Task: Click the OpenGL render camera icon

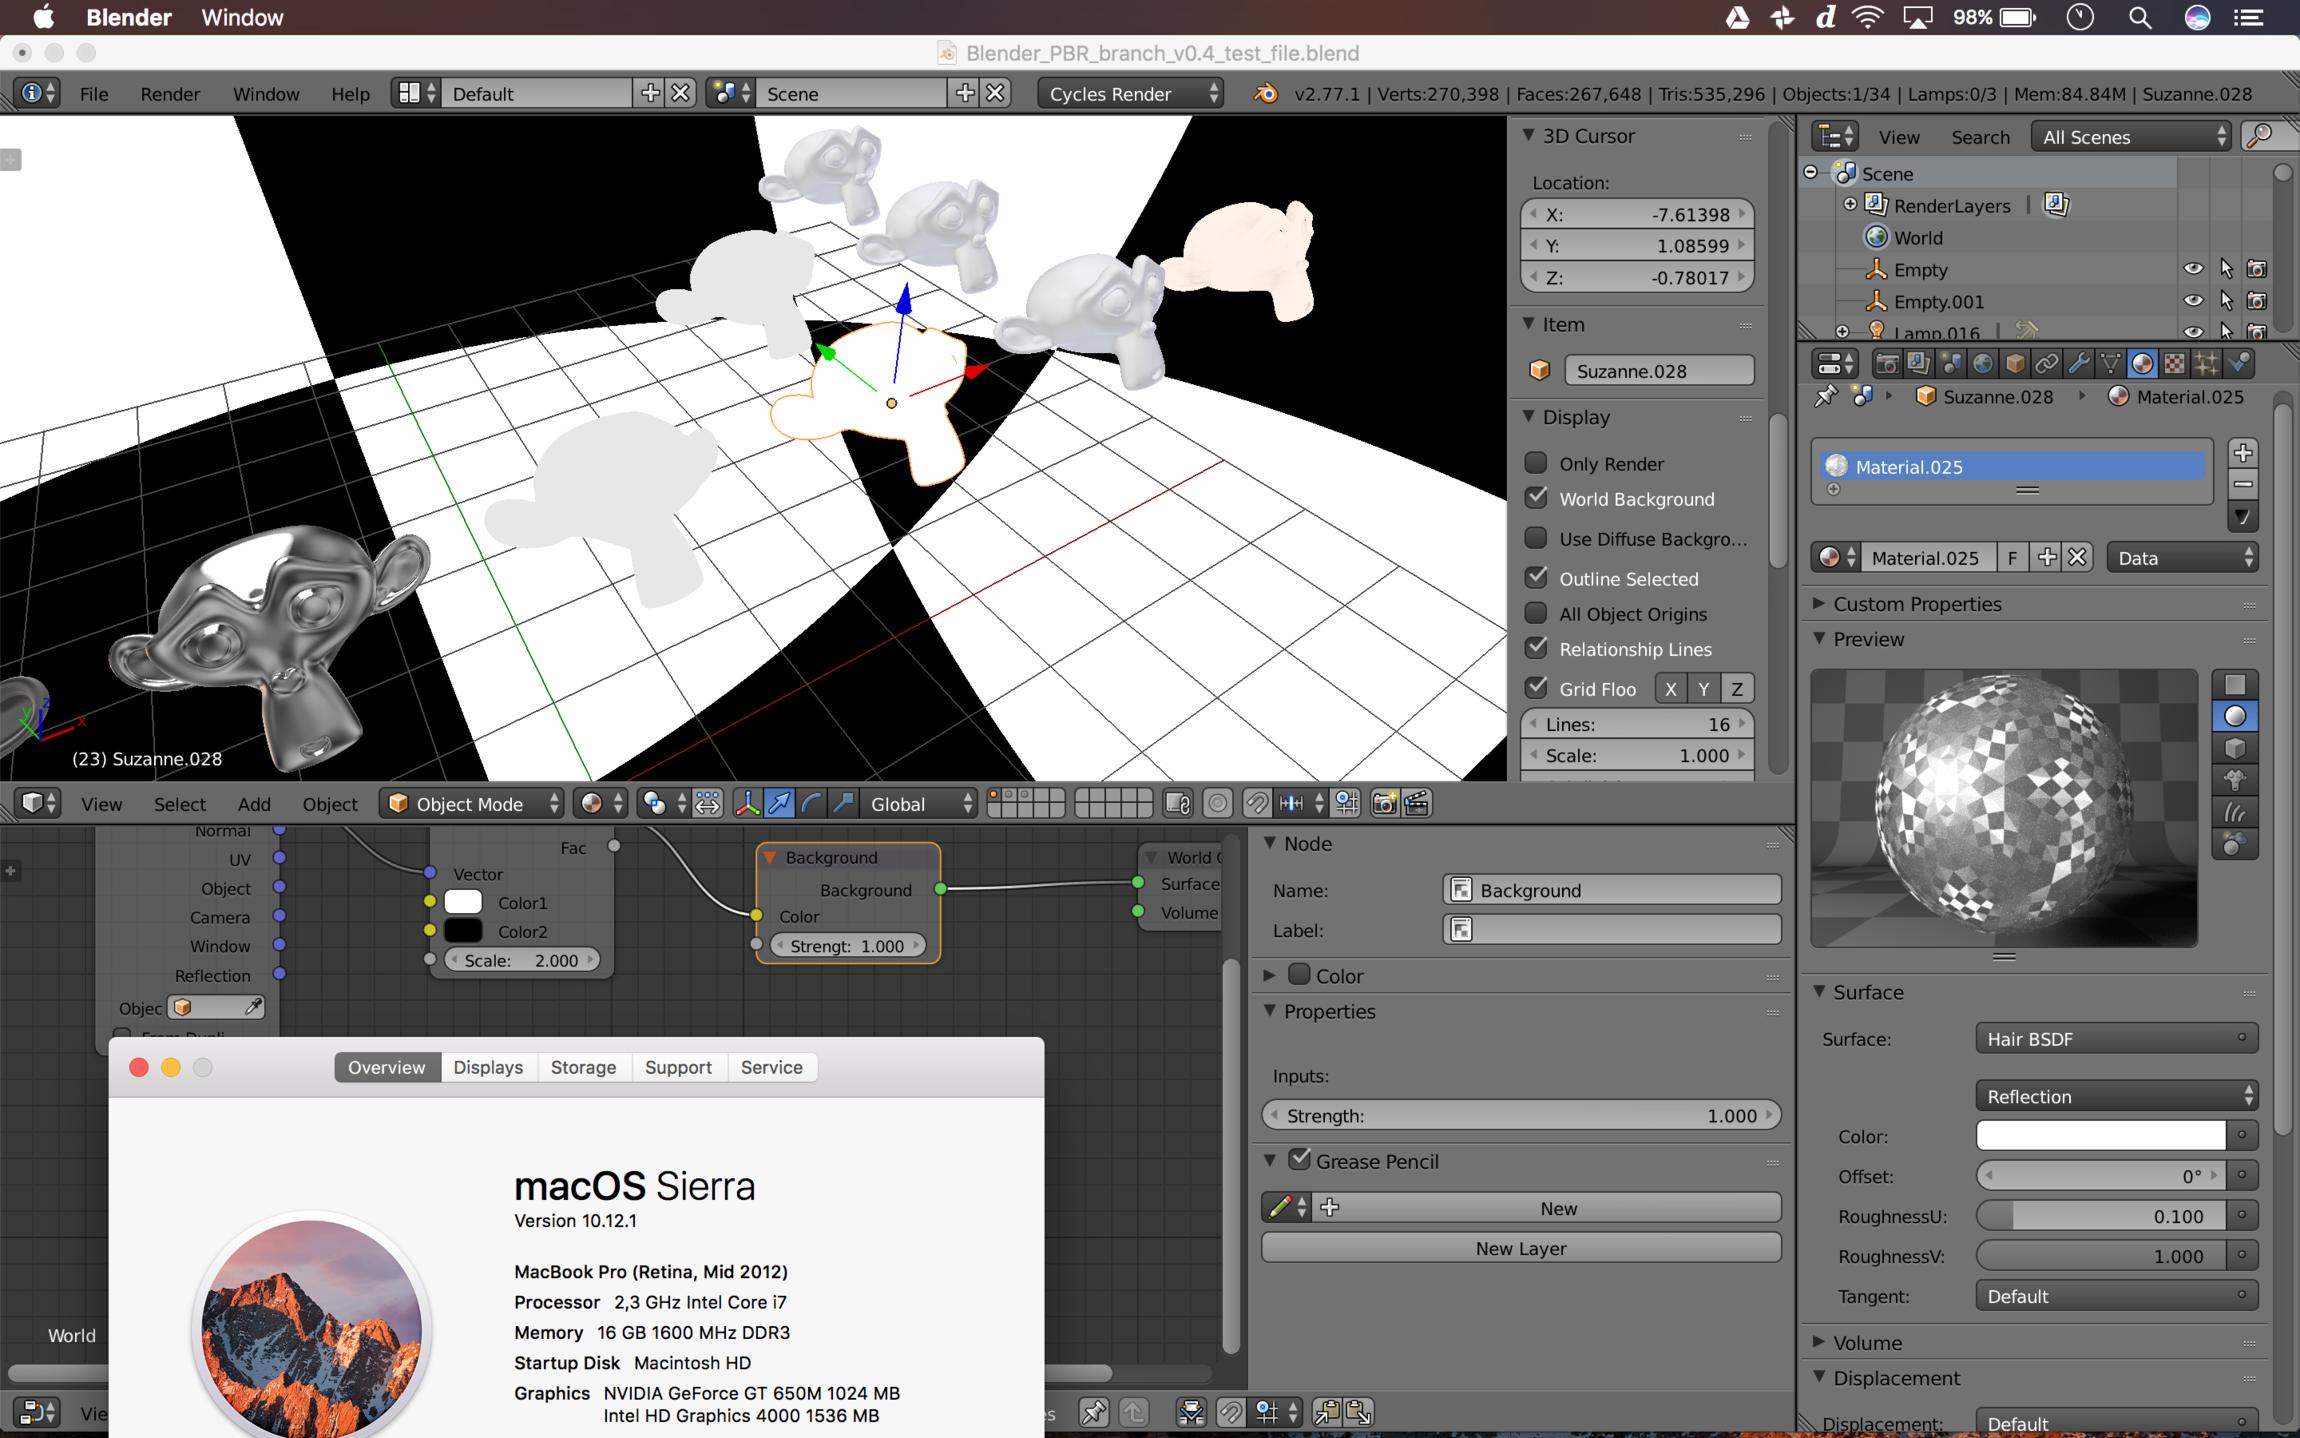Action: point(1385,803)
